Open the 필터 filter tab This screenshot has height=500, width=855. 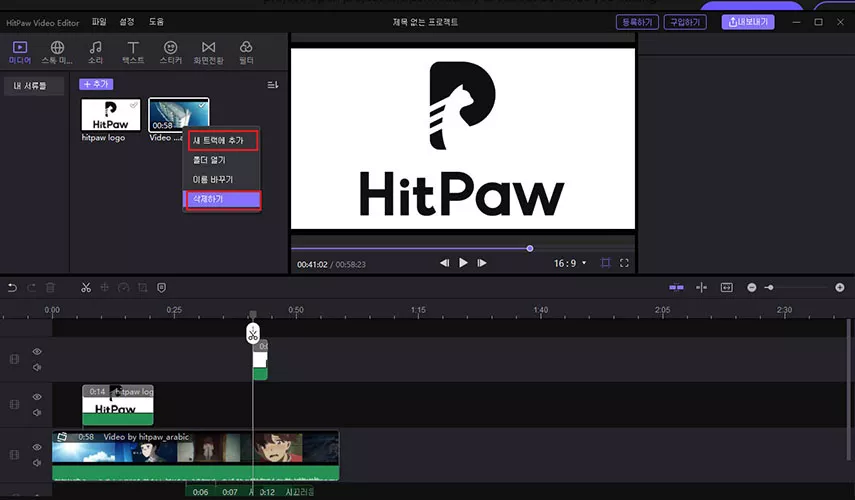point(246,52)
